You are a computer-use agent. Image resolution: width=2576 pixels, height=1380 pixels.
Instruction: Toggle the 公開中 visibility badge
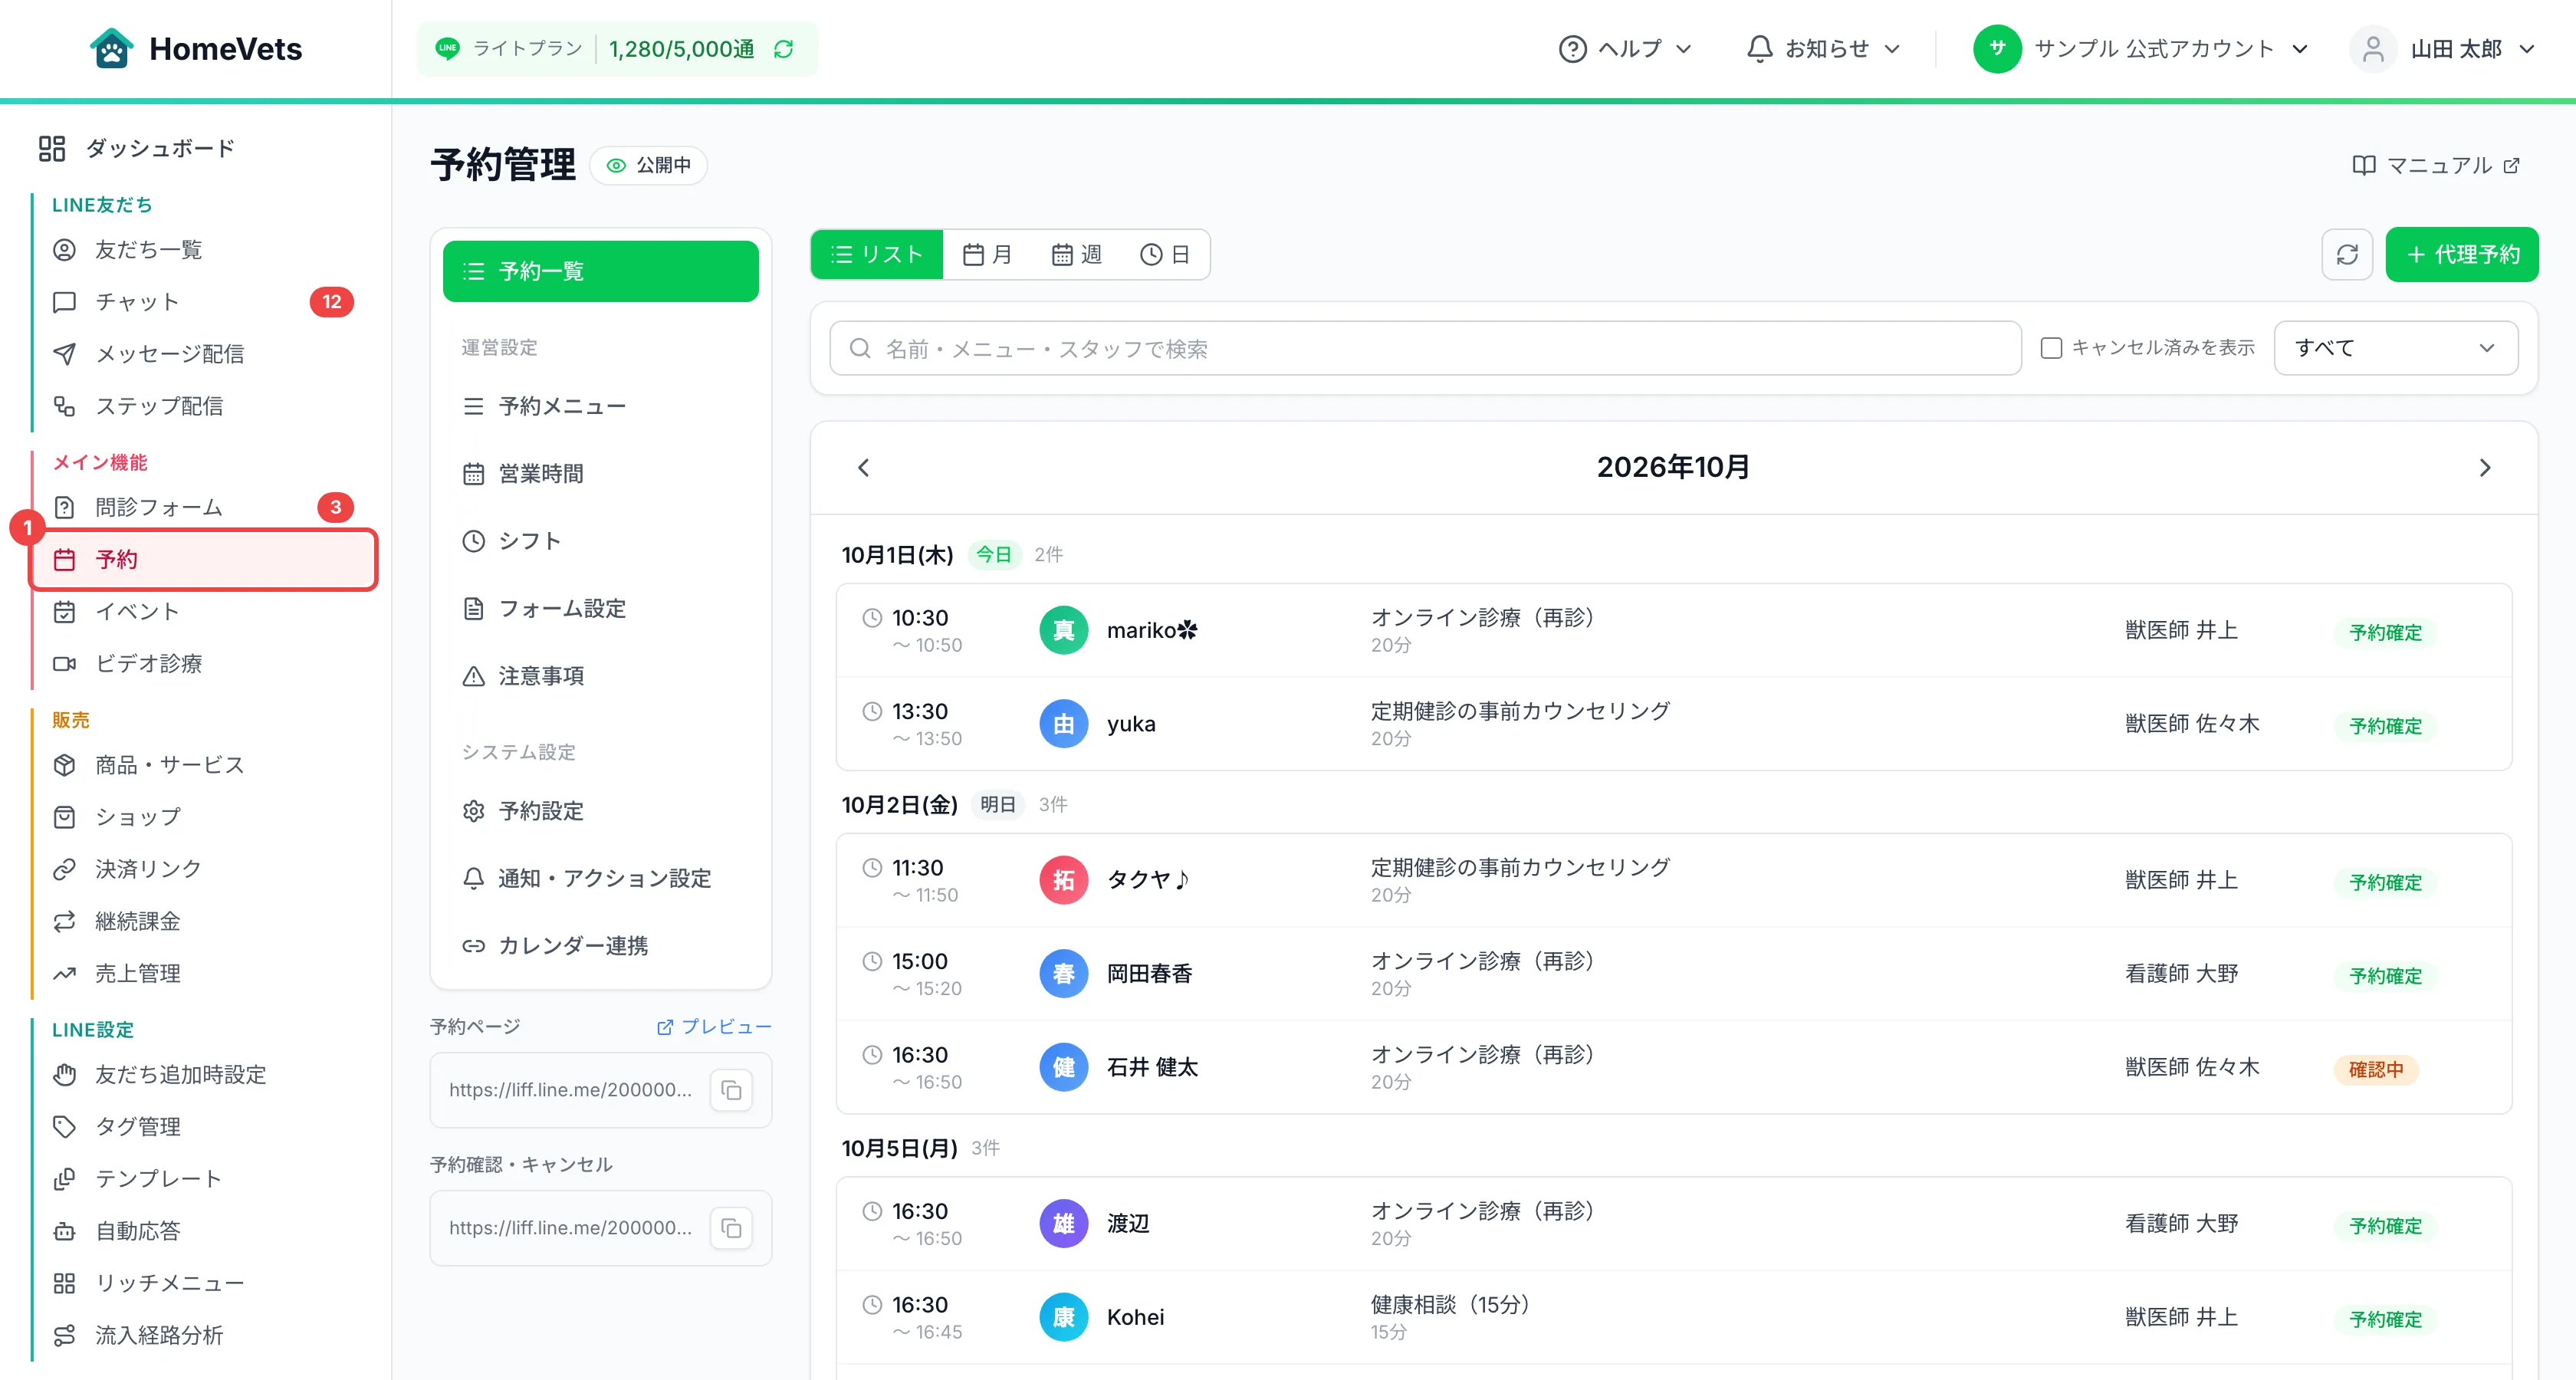tap(649, 165)
